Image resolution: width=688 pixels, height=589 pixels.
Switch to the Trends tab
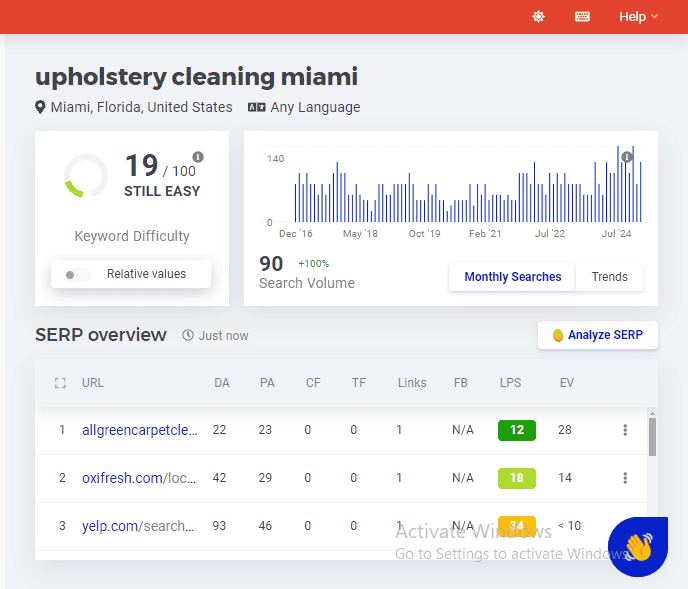click(609, 277)
